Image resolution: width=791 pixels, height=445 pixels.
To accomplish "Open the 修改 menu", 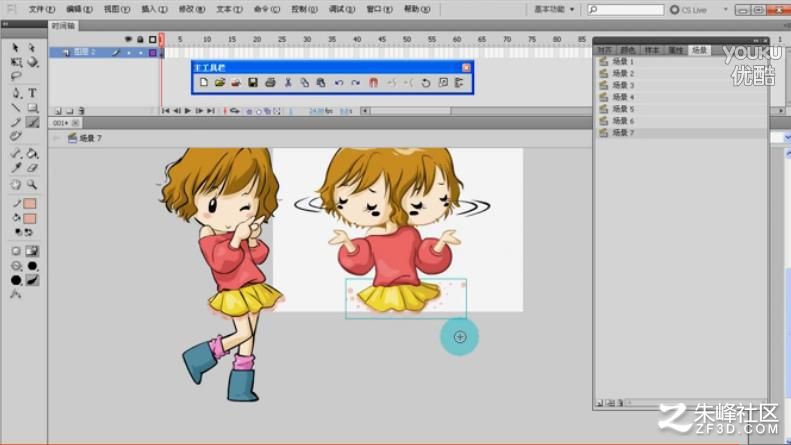I will coord(192,9).
